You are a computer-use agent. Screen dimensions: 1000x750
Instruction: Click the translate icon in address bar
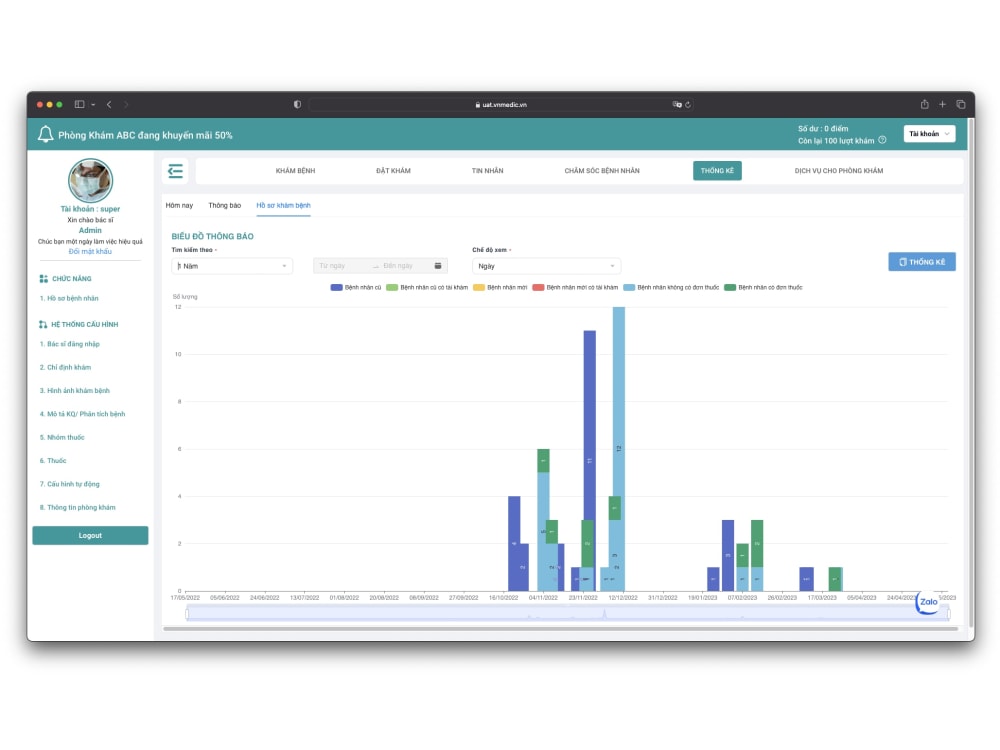(677, 105)
